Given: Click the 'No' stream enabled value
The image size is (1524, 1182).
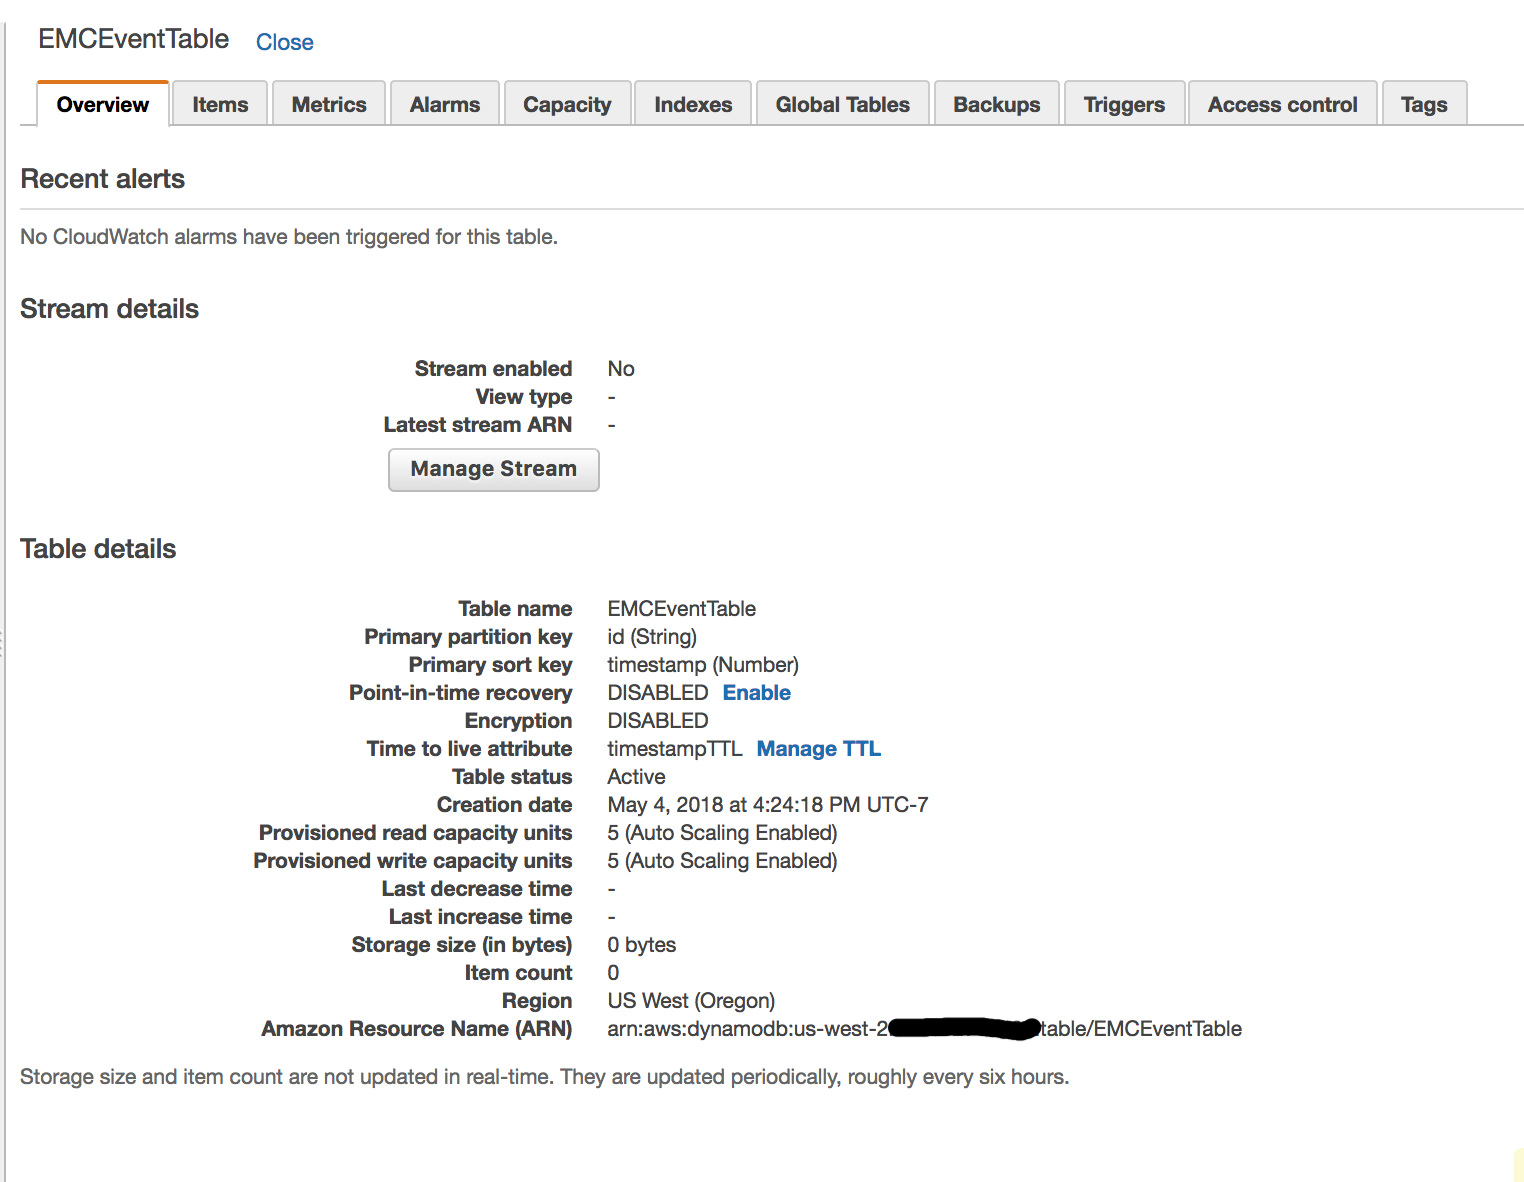Looking at the screenshot, I should [x=621, y=369].
